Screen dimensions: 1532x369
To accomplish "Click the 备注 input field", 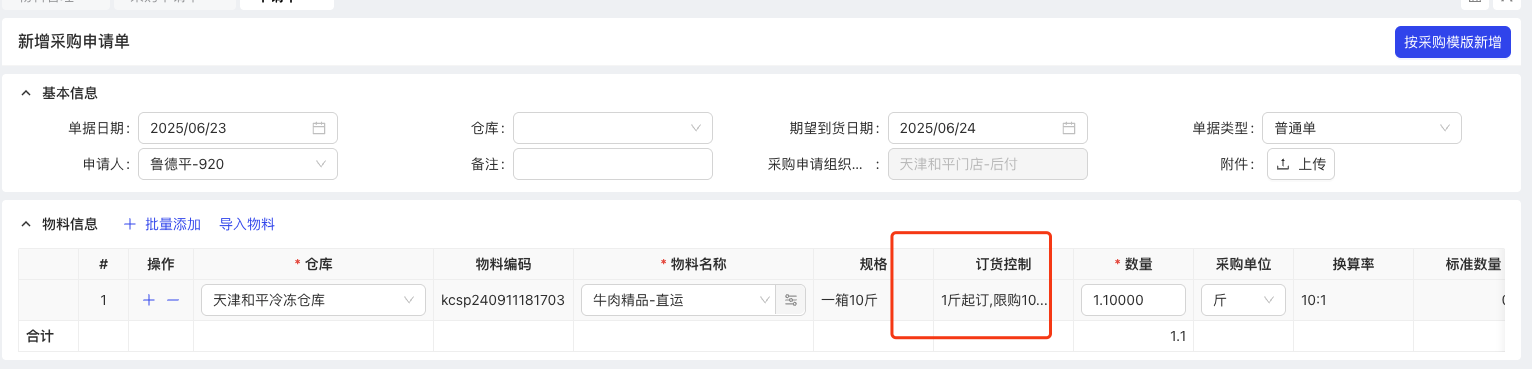I will pos(613,164).
